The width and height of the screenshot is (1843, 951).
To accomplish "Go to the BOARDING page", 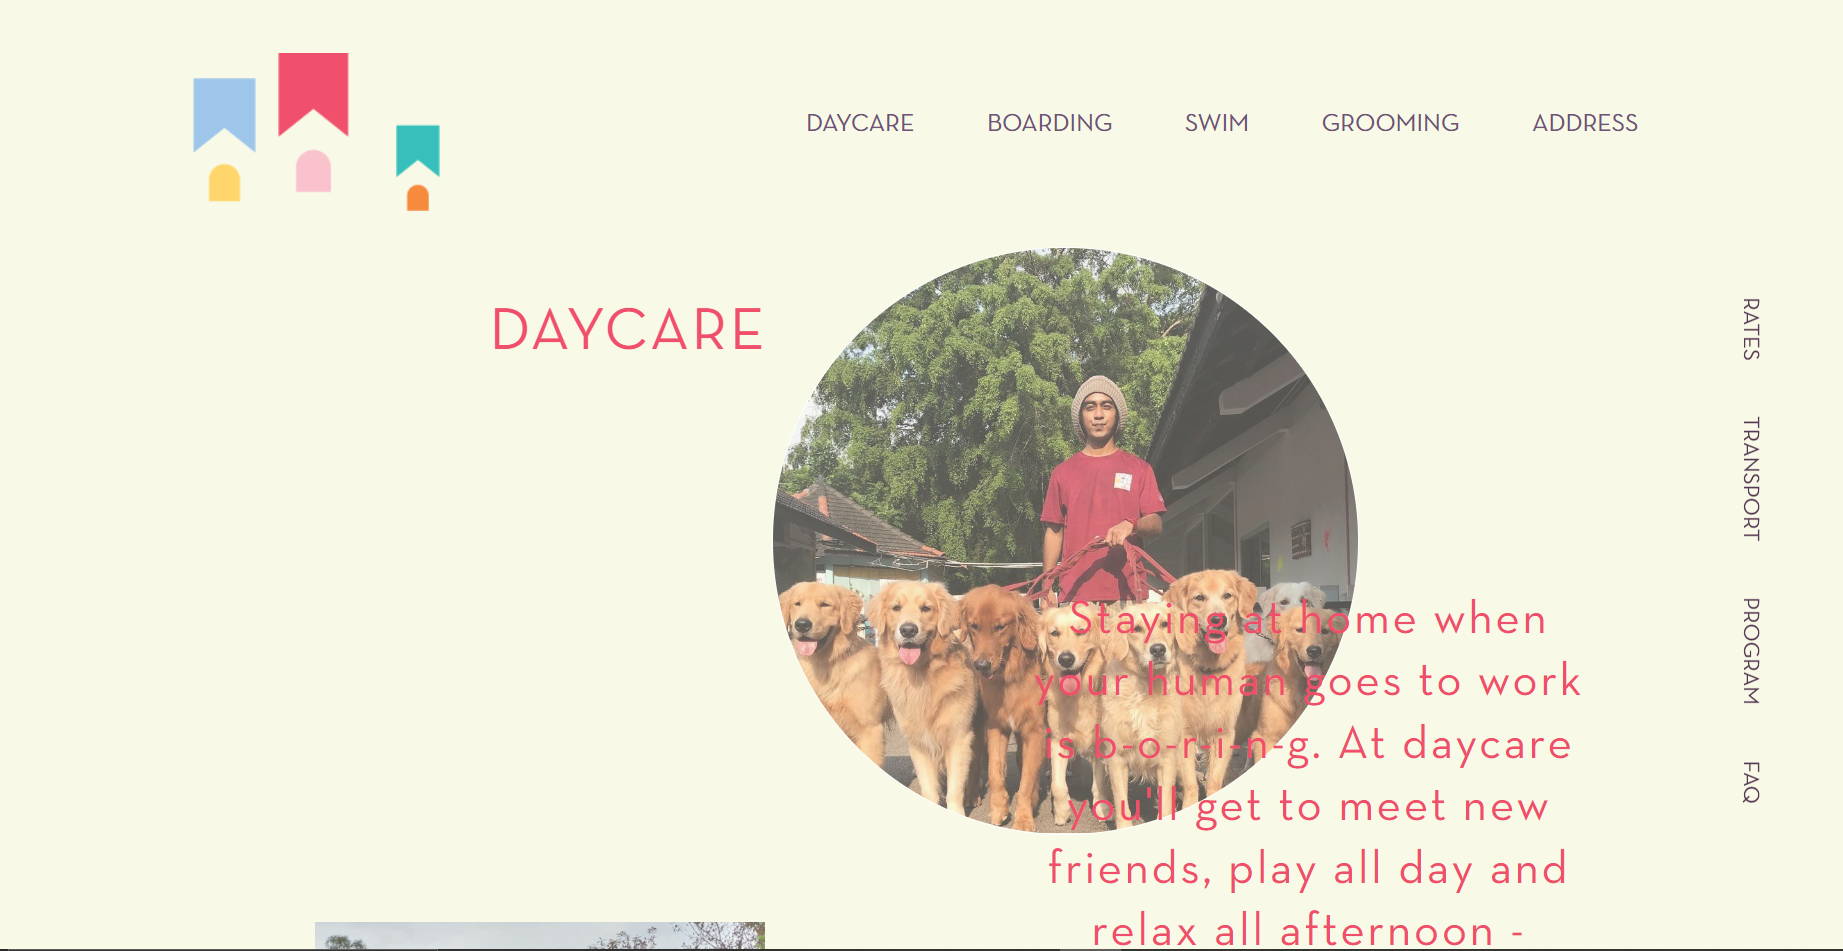I will (x=1049, y=123).
